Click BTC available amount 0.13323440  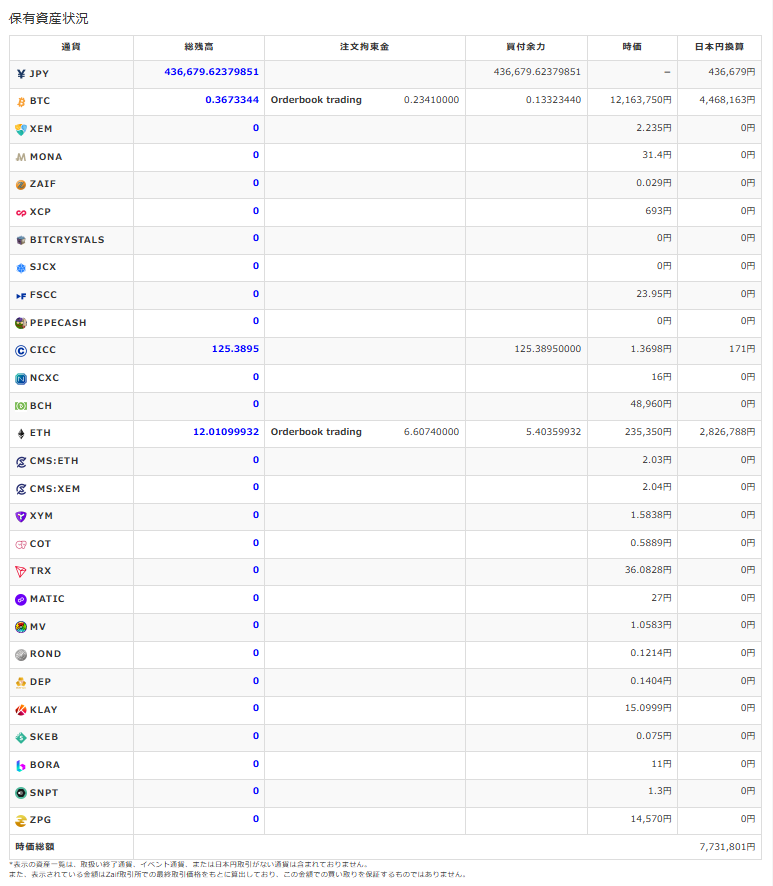[553, 99]
